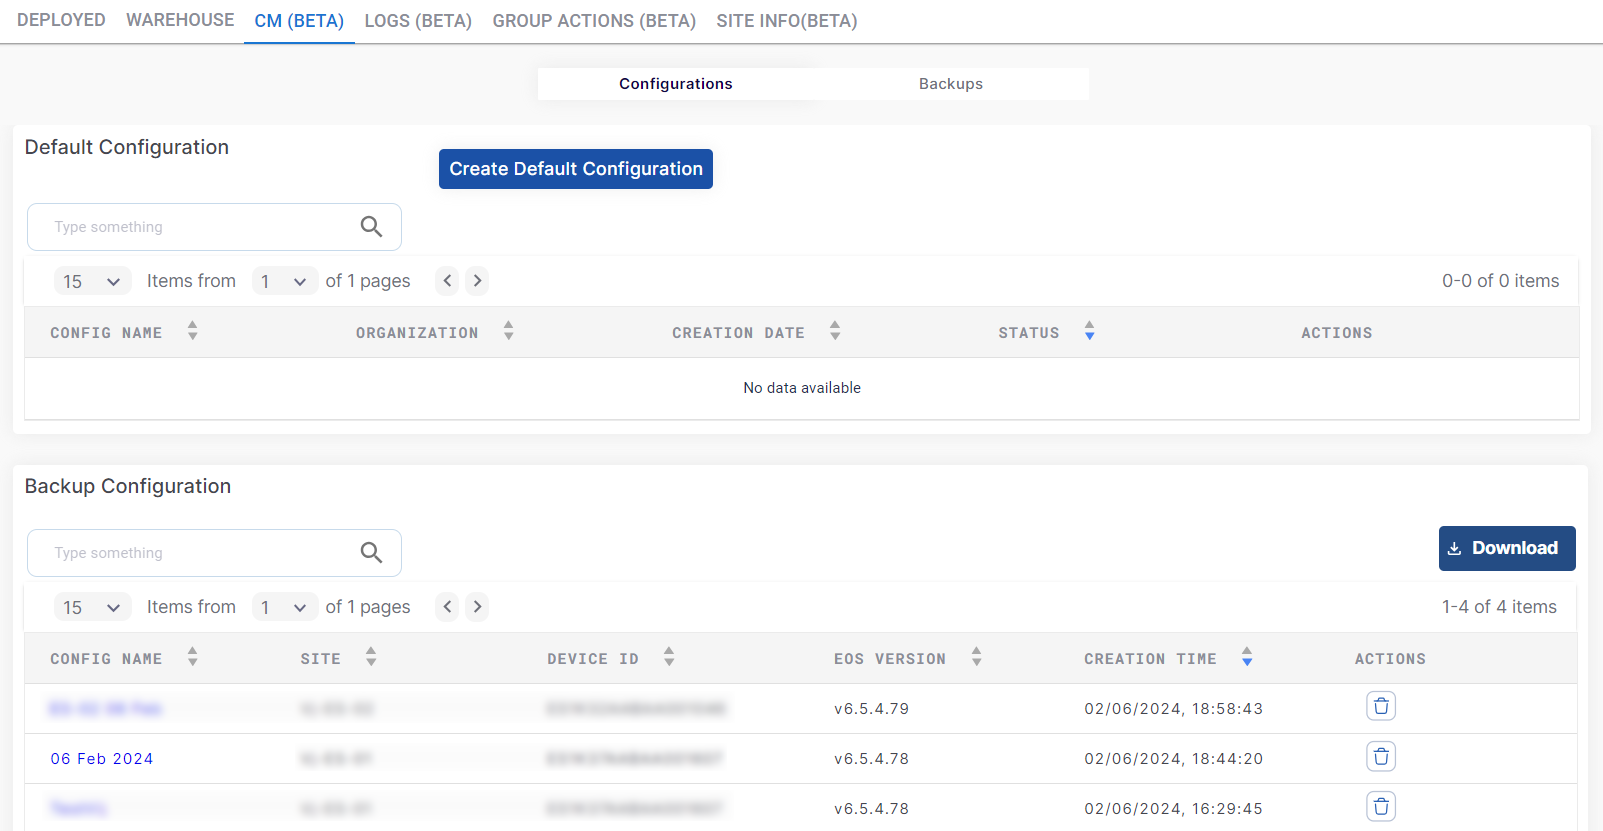
Task: Go to next page in Backup Configuration
Action: click(477, 607)
